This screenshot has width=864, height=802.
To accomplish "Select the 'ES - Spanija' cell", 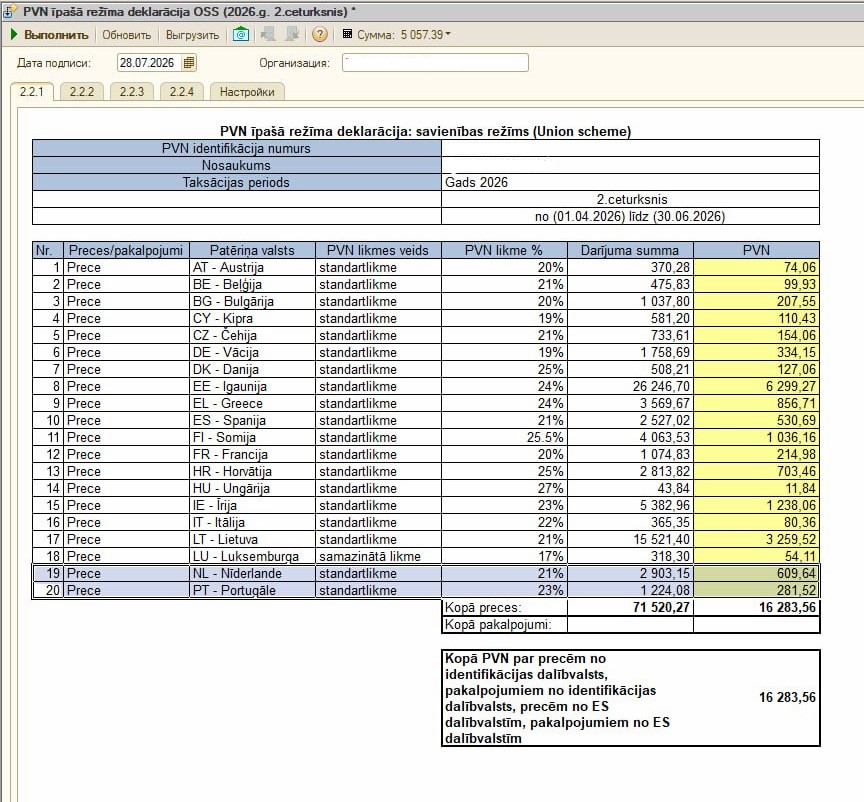I will [x=252, y=421].
